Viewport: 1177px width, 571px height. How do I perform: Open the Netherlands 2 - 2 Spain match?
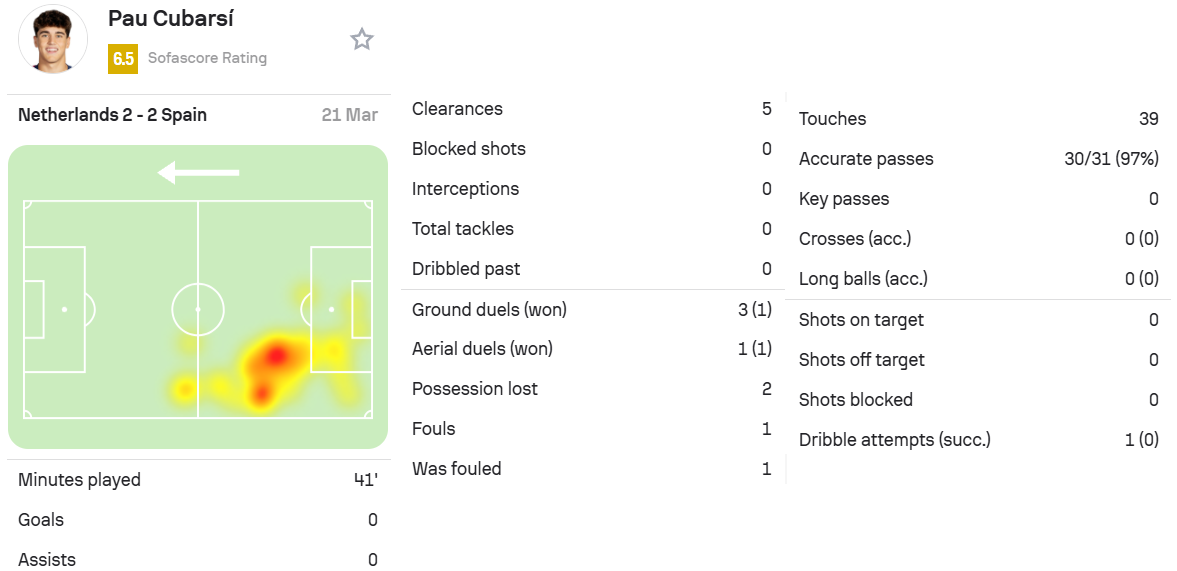click(113, 115)
